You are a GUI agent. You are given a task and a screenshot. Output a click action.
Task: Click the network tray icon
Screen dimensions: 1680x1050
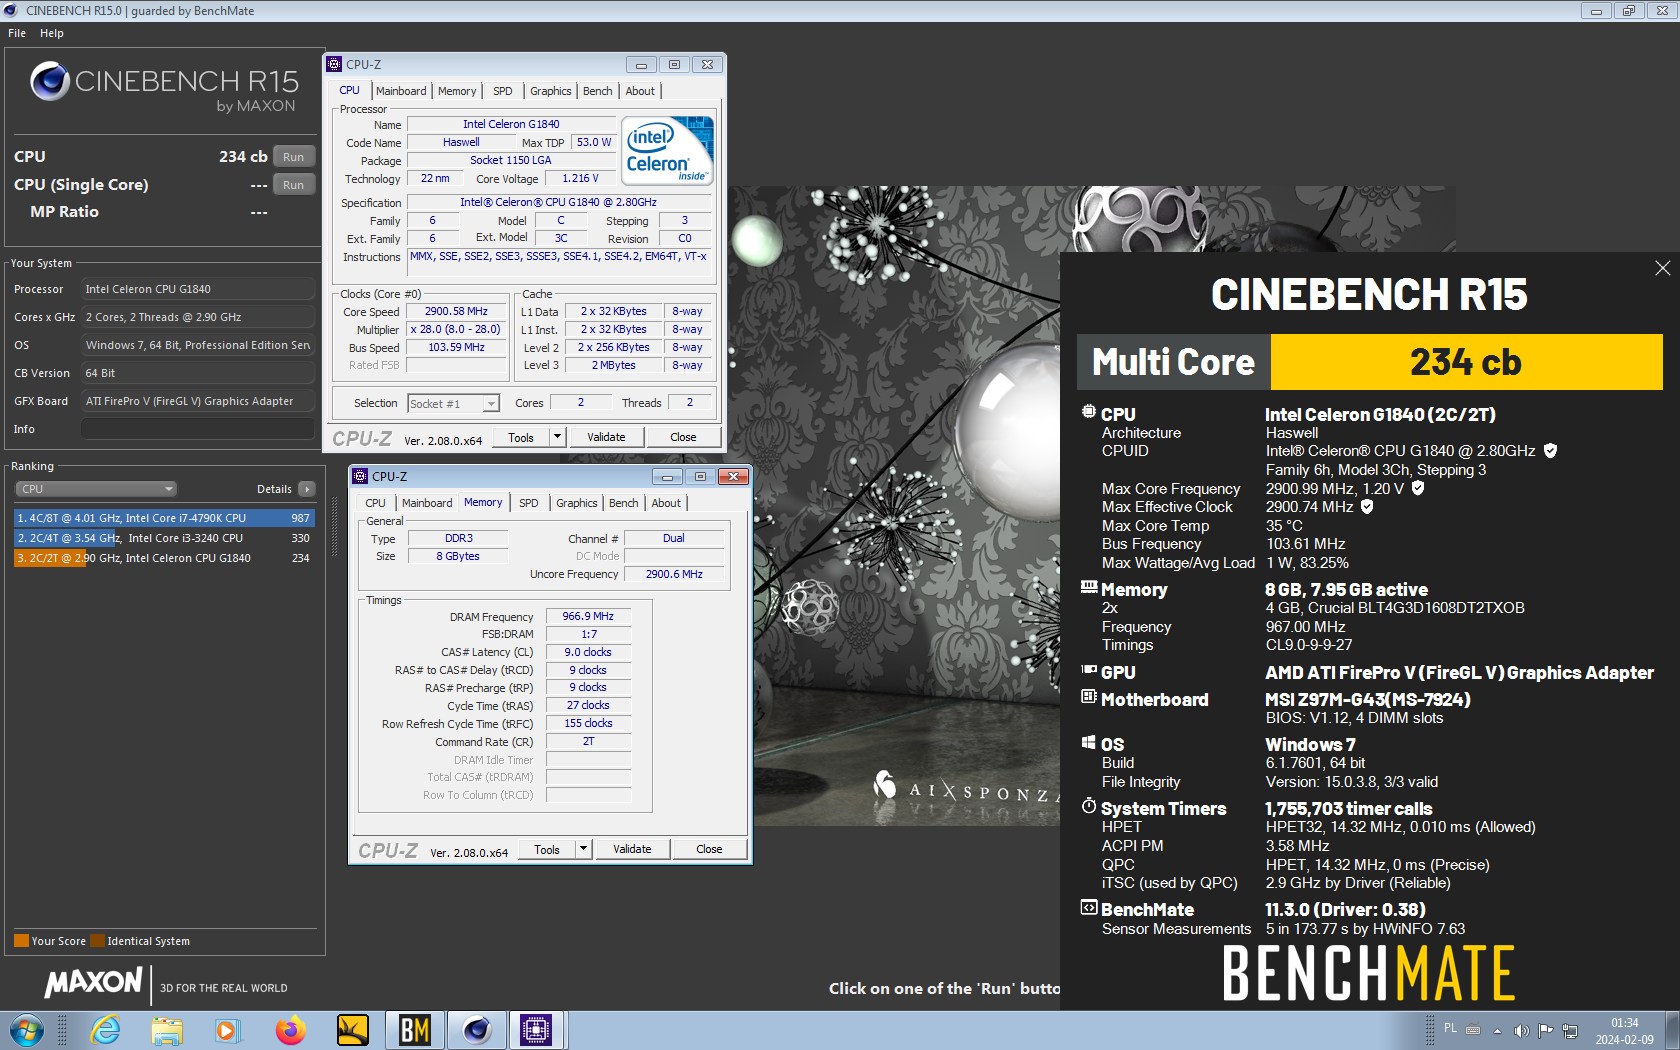[x=1570, y=1030]
